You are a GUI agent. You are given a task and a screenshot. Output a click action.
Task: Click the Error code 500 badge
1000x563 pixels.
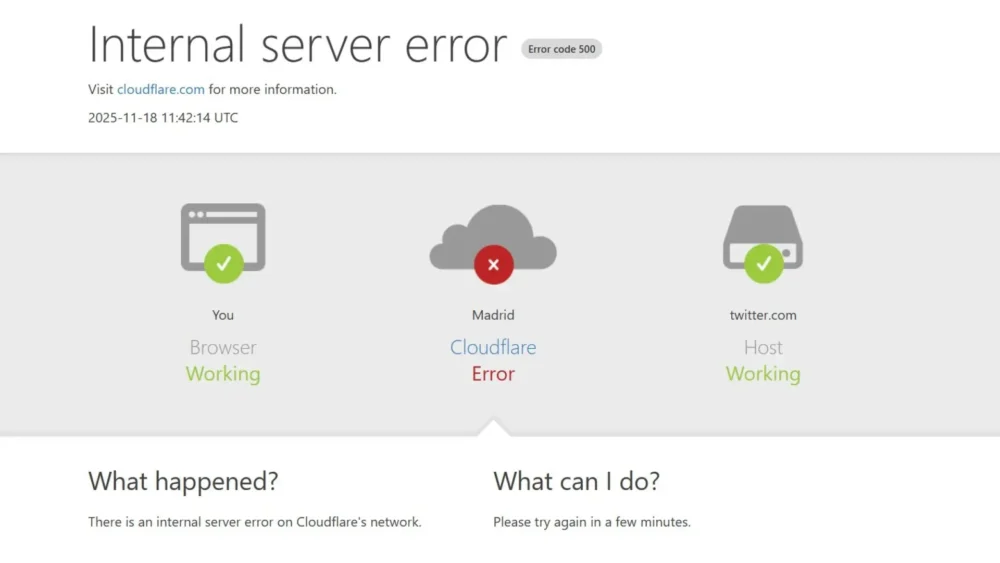(x=561, y=49)
